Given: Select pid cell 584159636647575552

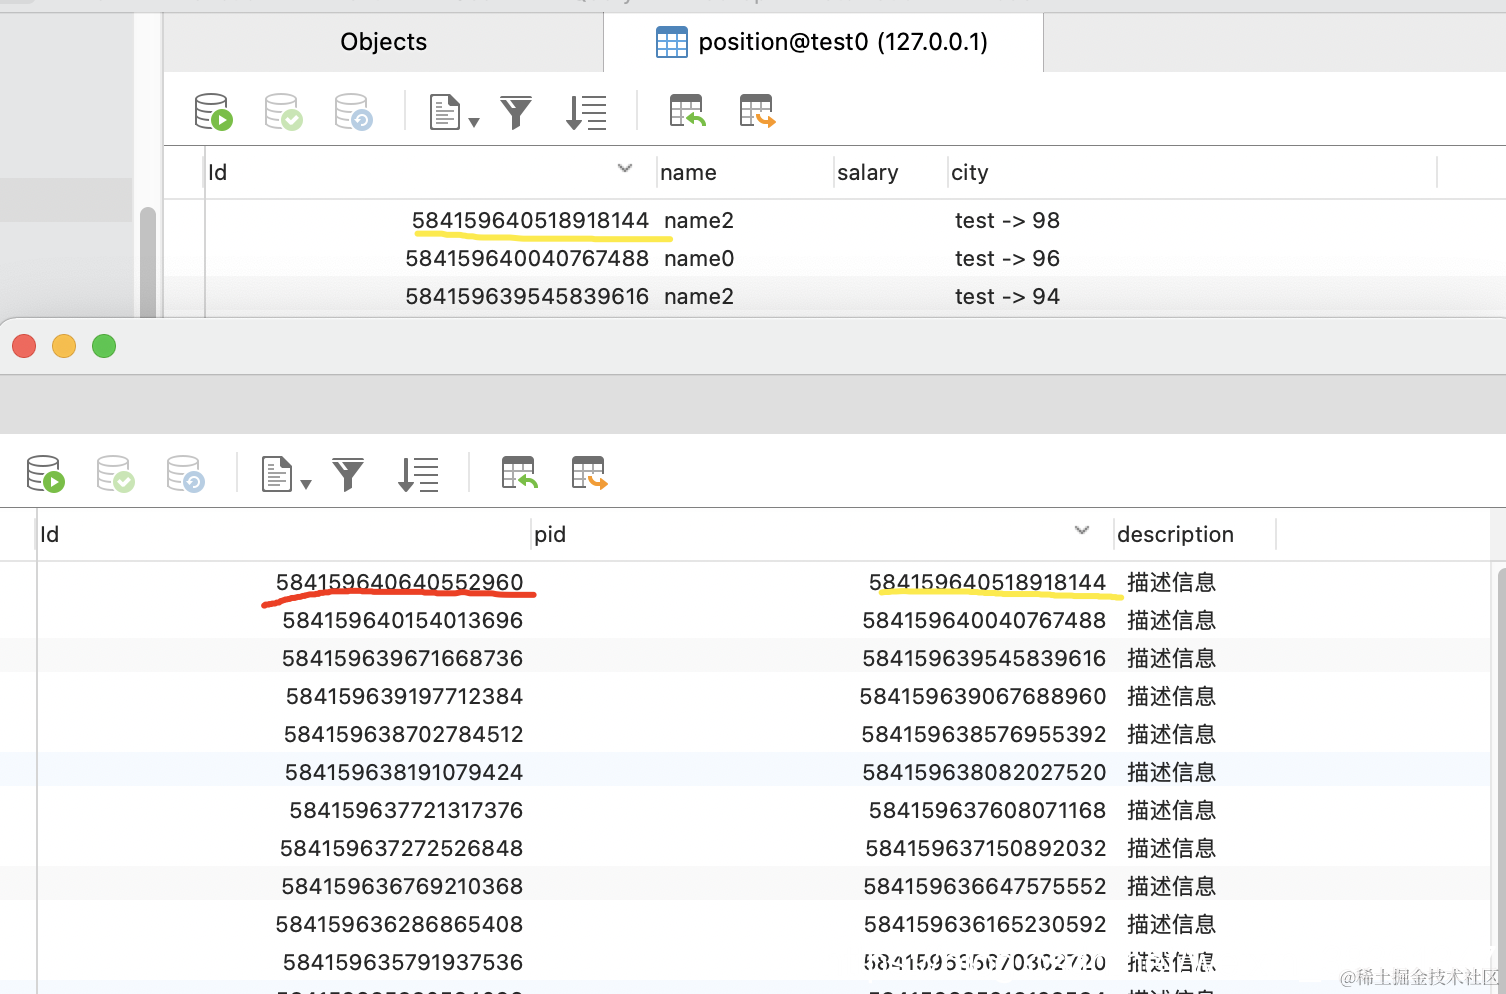Looking at the screenshot, I should [985, 886].
